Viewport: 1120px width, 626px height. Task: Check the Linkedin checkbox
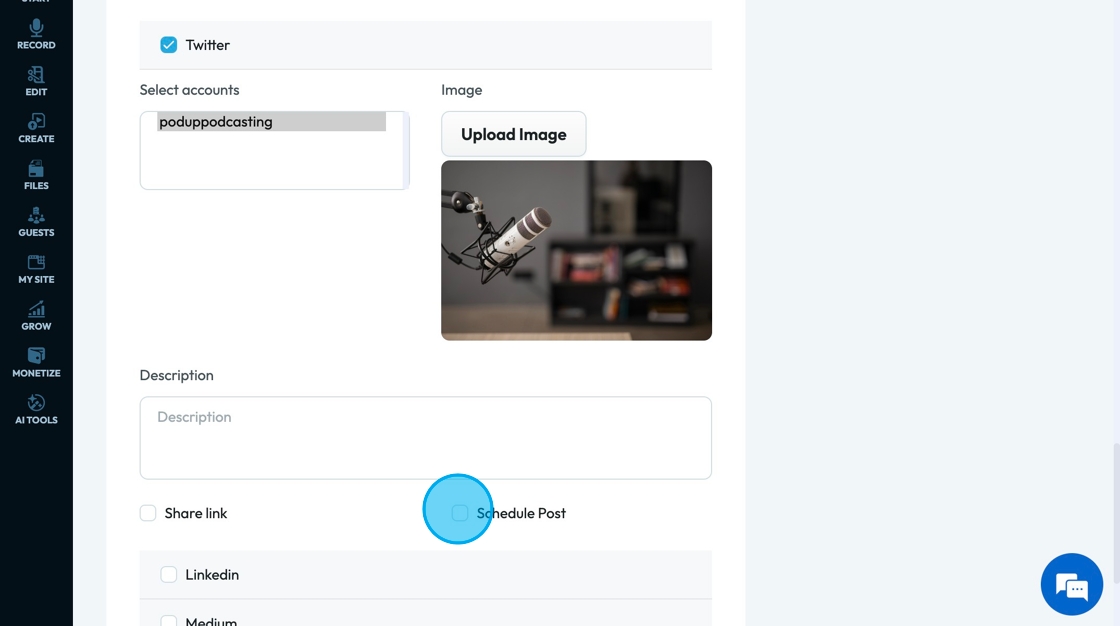click(169, 575)
